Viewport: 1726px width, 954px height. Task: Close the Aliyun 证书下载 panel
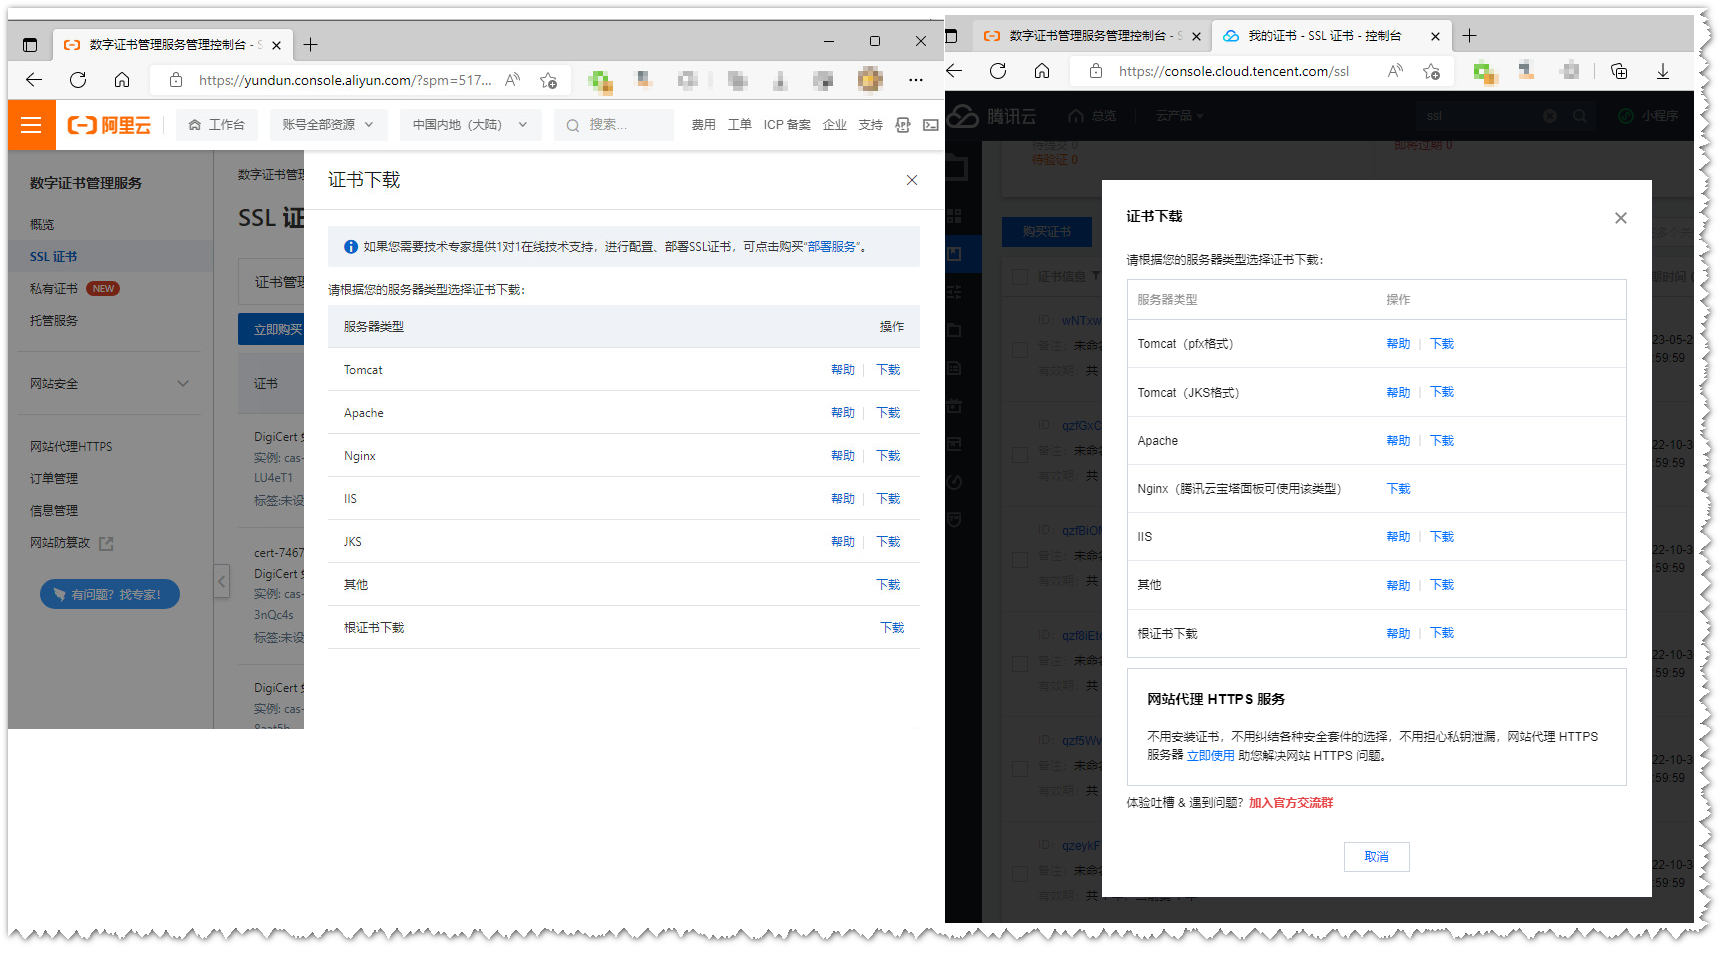tap(912, 180)
